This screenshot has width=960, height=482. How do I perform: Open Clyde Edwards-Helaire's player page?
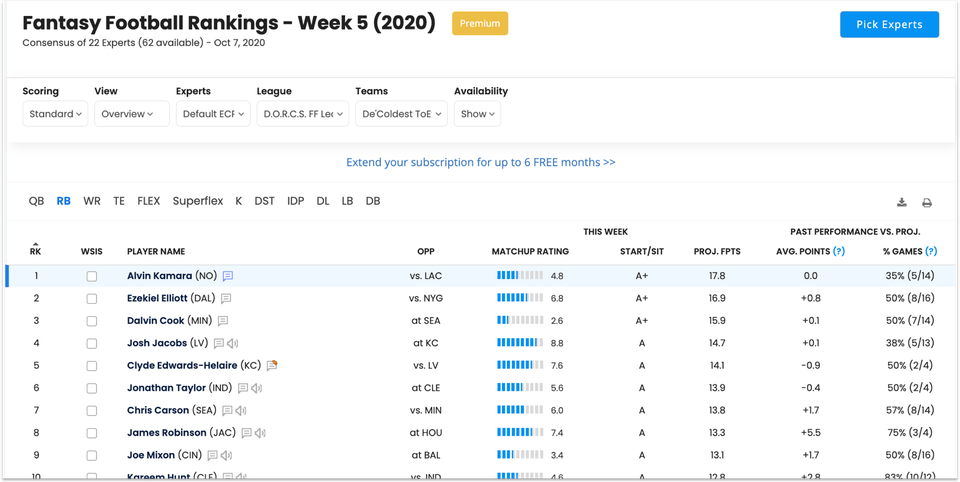tap(182, 366)
